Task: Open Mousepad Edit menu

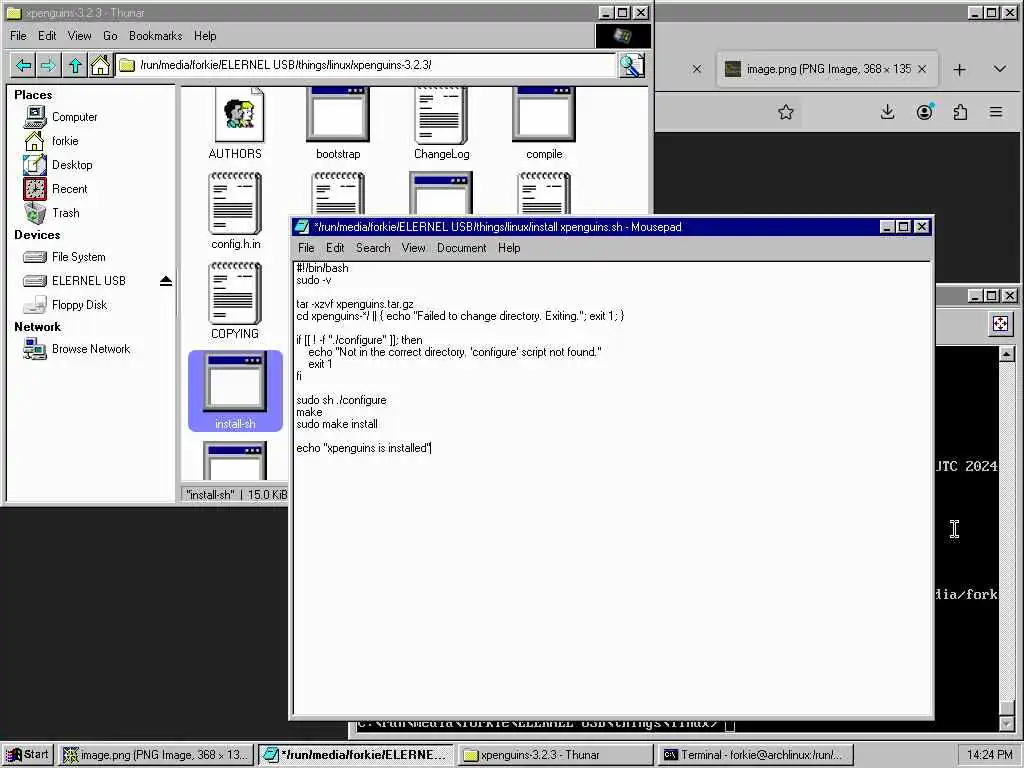Action: pyautogui.click(x=335, y=248)
